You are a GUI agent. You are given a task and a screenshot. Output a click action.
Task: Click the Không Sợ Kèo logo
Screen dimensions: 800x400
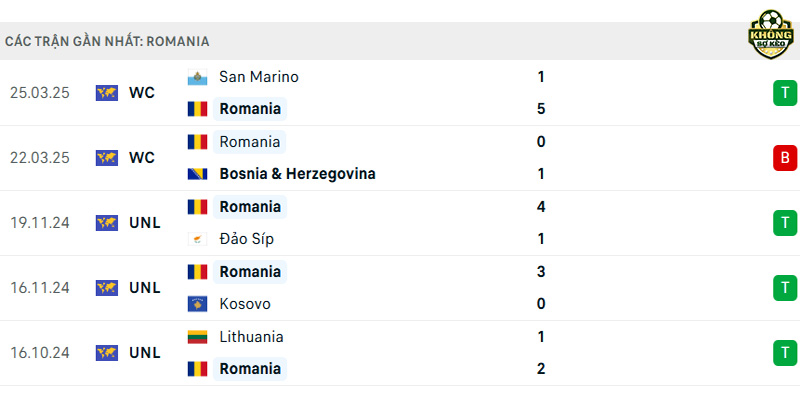(x=771, y=34)
